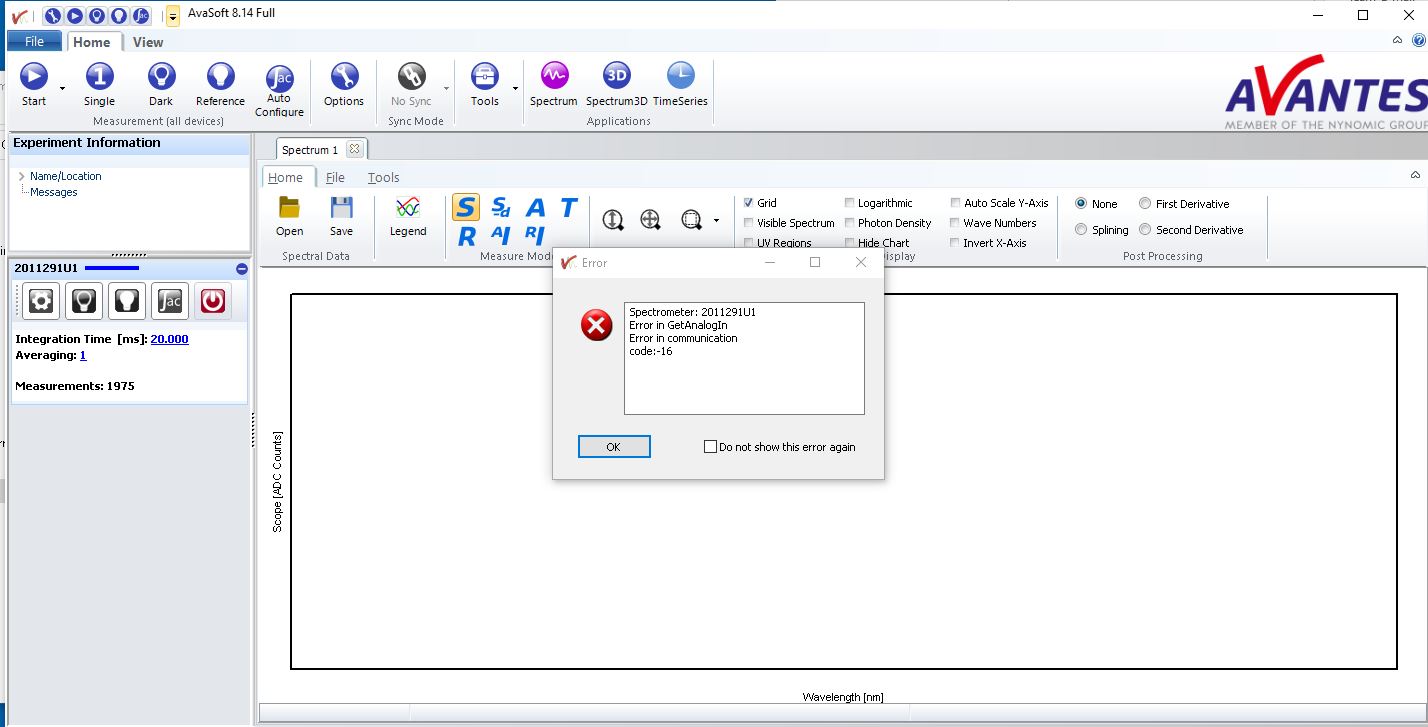Open the Spectrum3D application
Viewport: 1428px width, 727px height.
[x=616, y=77]
